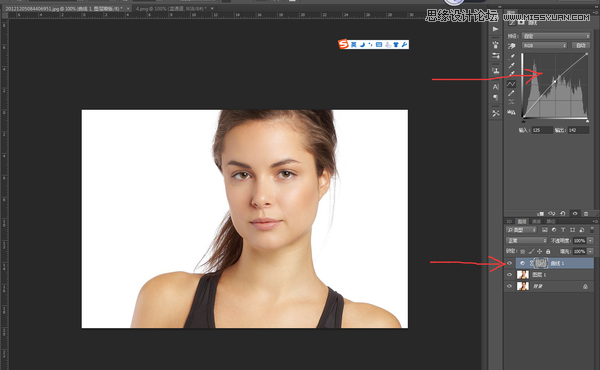Pick the white point eyedropper in Curves

click(x=511, y=74)
